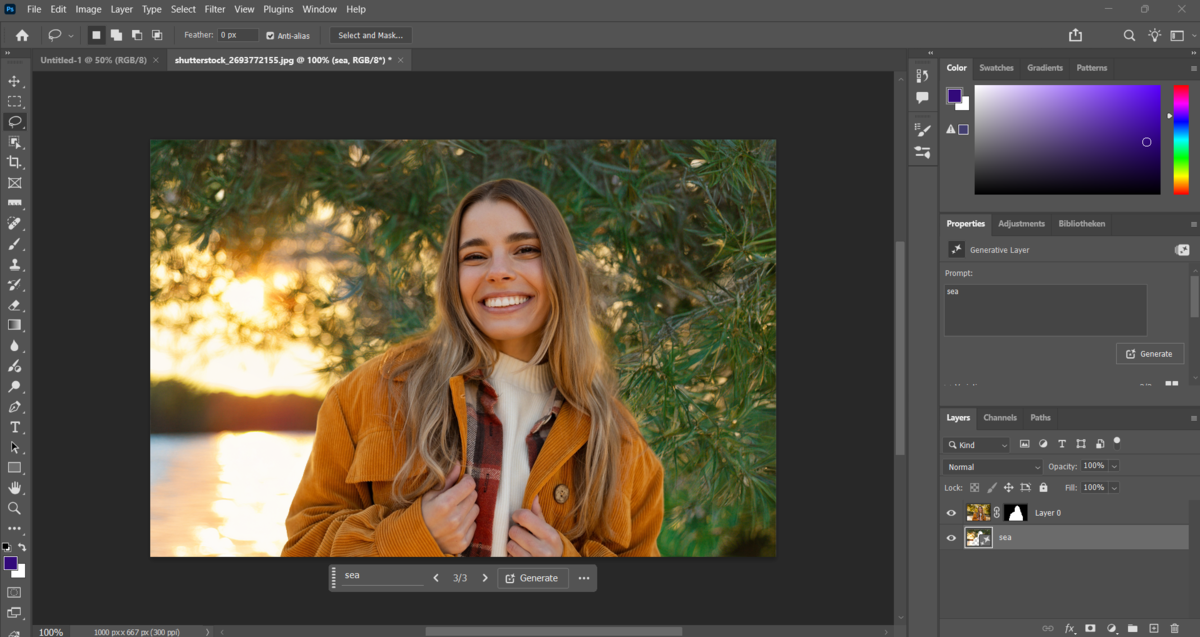Toggle Lock all padlock icon

click(x=1043, y=487)
